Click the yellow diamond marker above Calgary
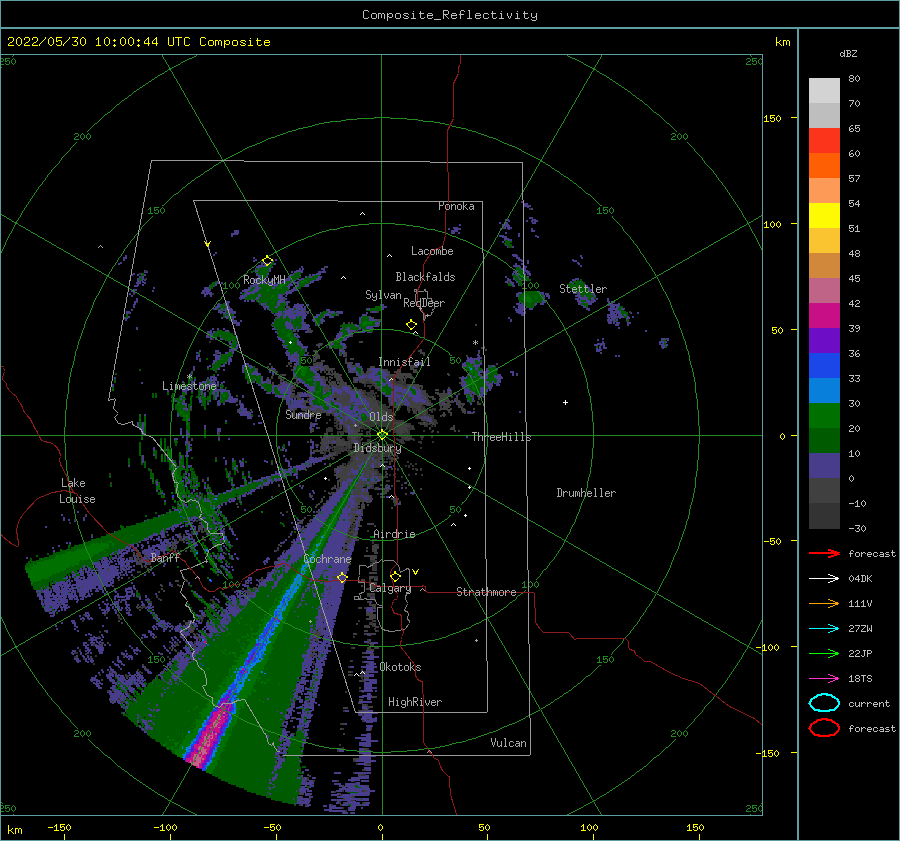900x841 pixels. click(x=395, y=576)
